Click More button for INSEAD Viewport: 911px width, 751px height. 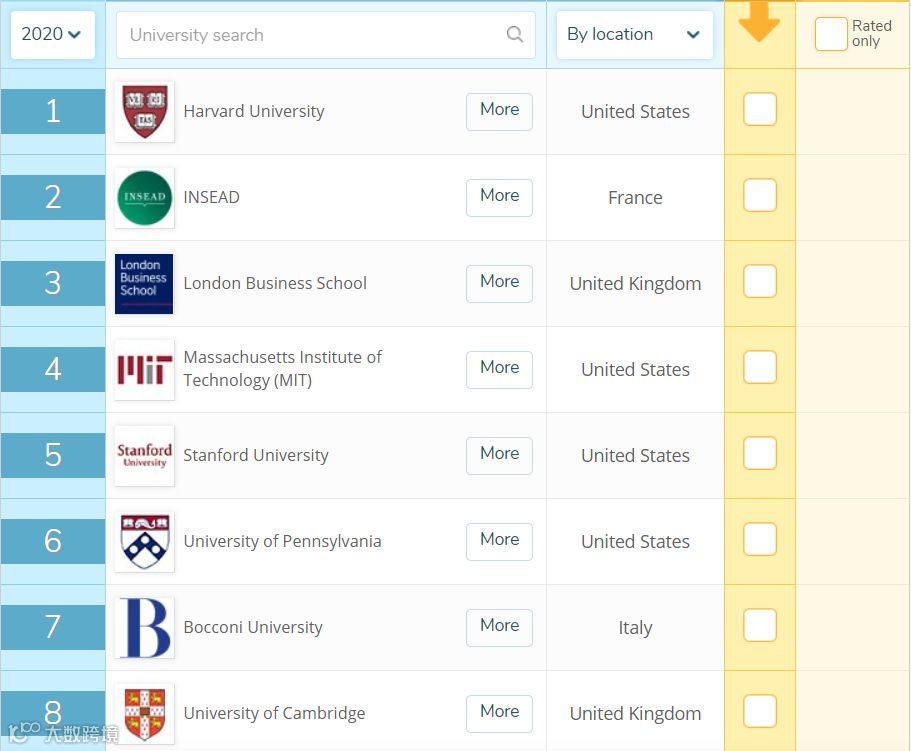click(499, 196)
